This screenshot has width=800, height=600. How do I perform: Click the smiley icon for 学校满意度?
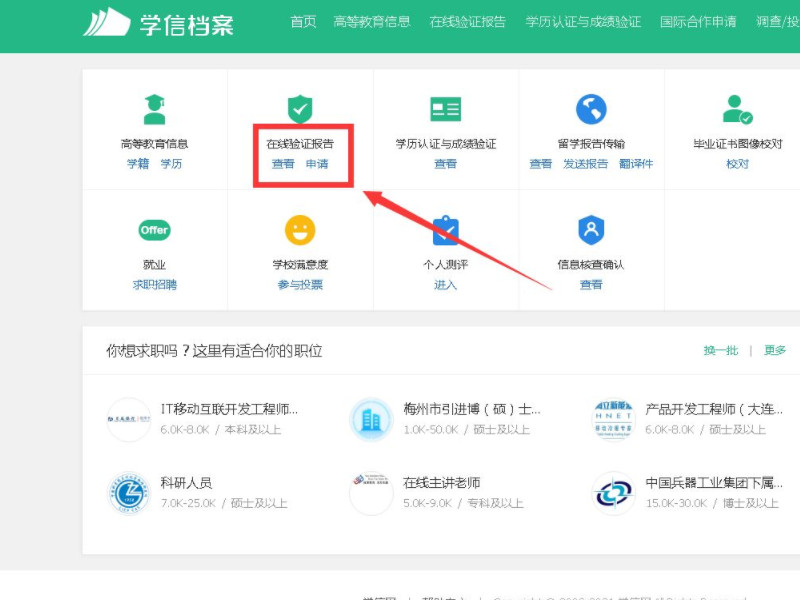[298, 228]
